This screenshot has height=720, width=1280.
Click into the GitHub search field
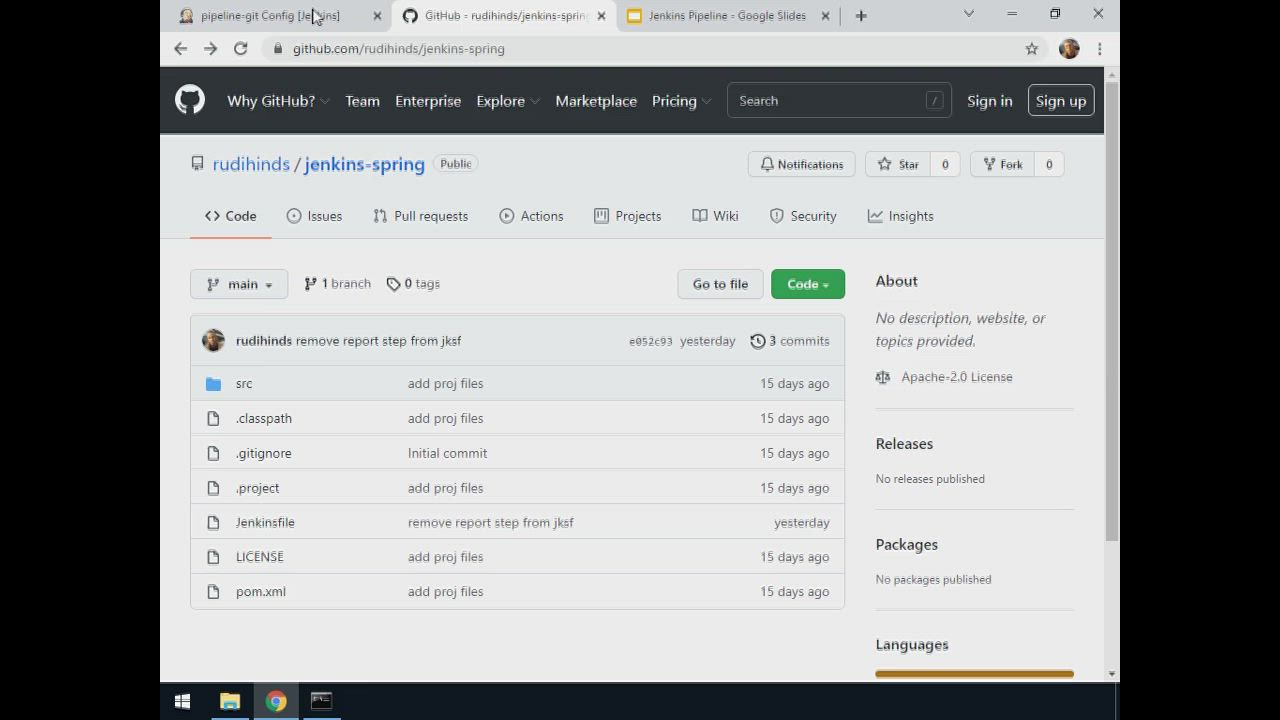click(839, 101)
